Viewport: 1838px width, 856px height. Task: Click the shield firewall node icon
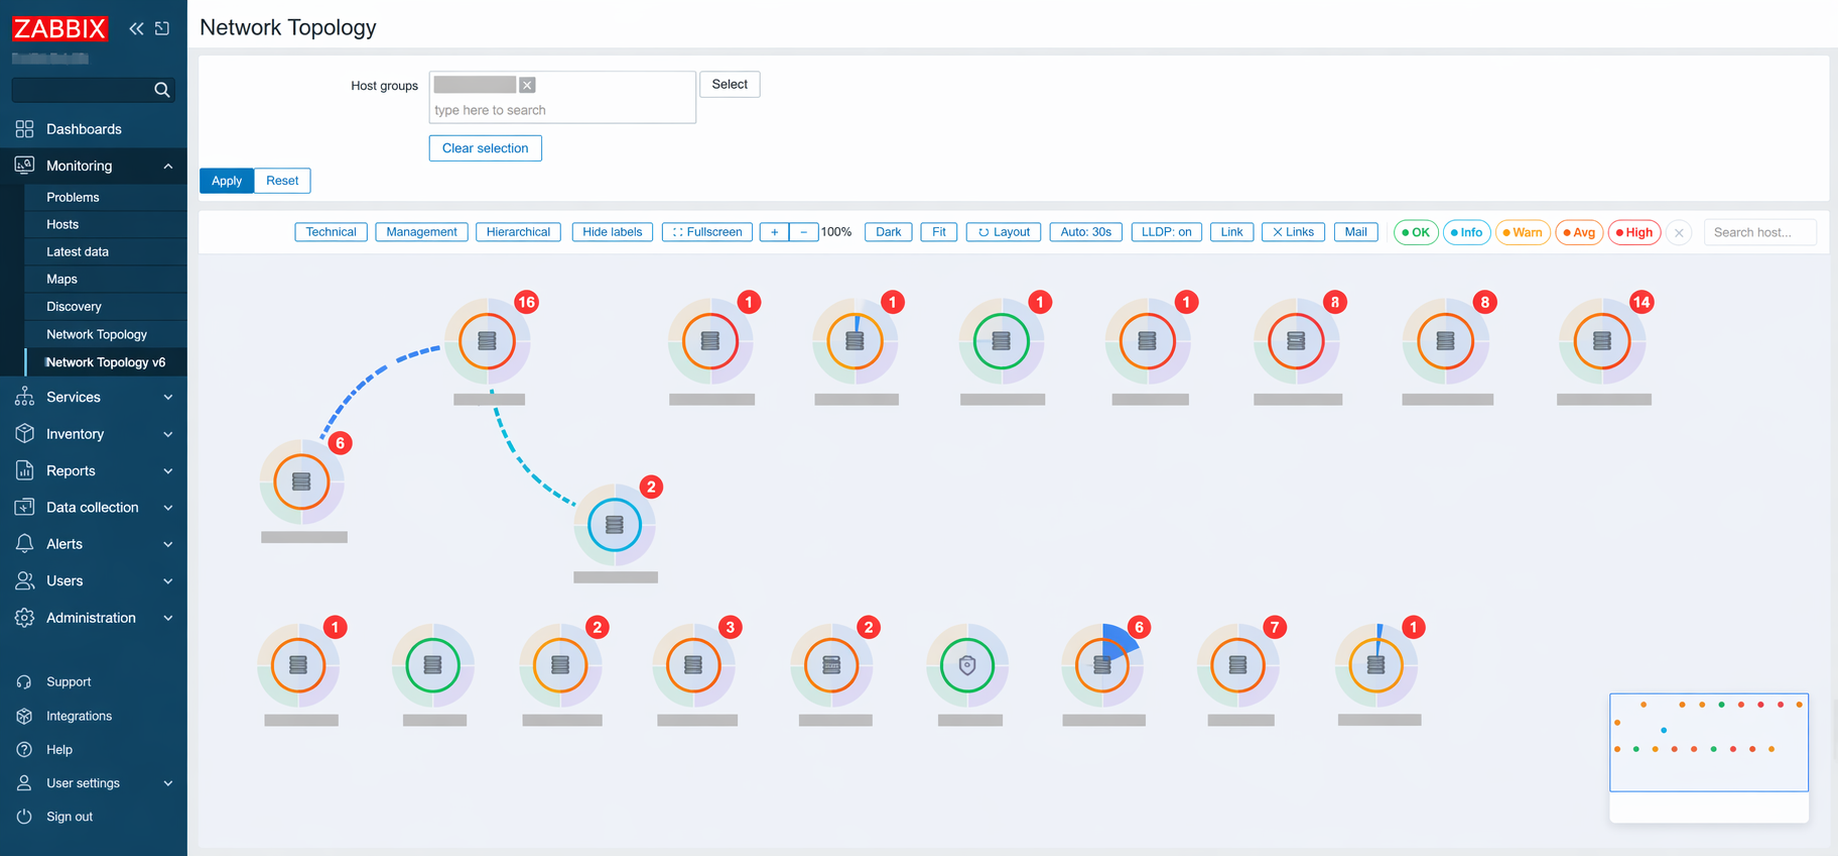[966, 665]
